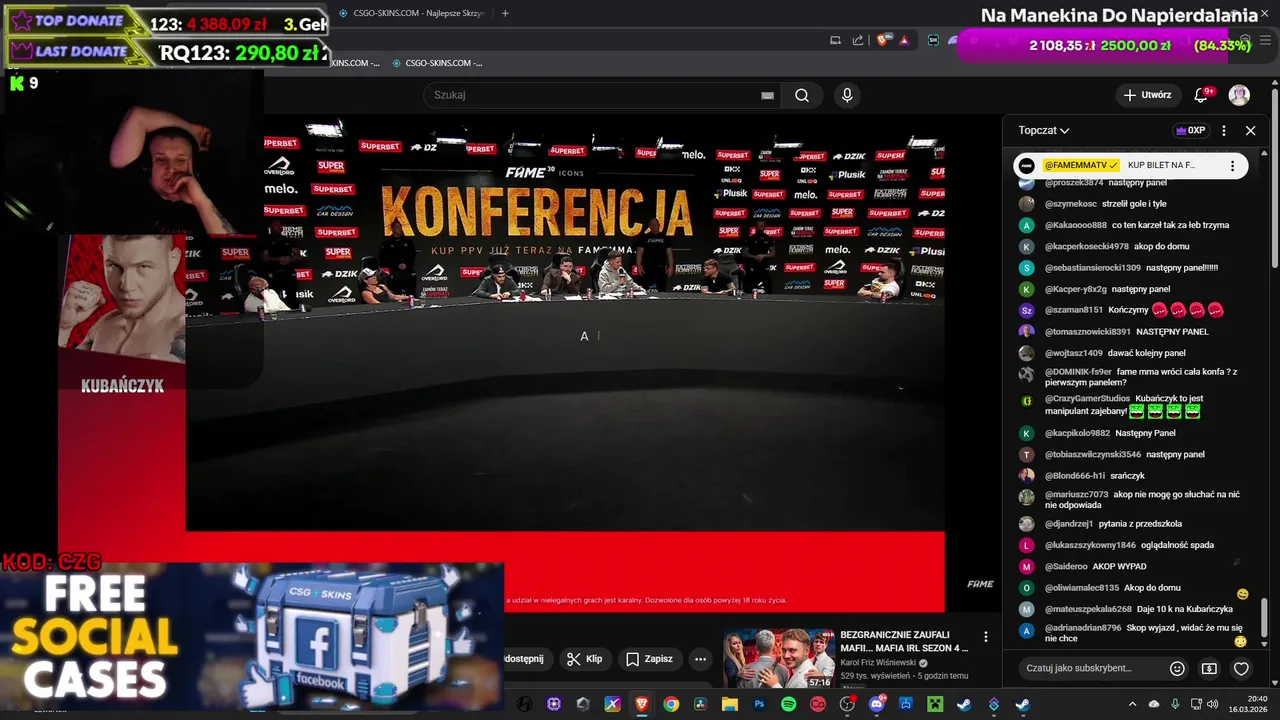Click the Brave Rewards triangle icon
This screenshot has width=1280, height=720.
tap(904, 40)
